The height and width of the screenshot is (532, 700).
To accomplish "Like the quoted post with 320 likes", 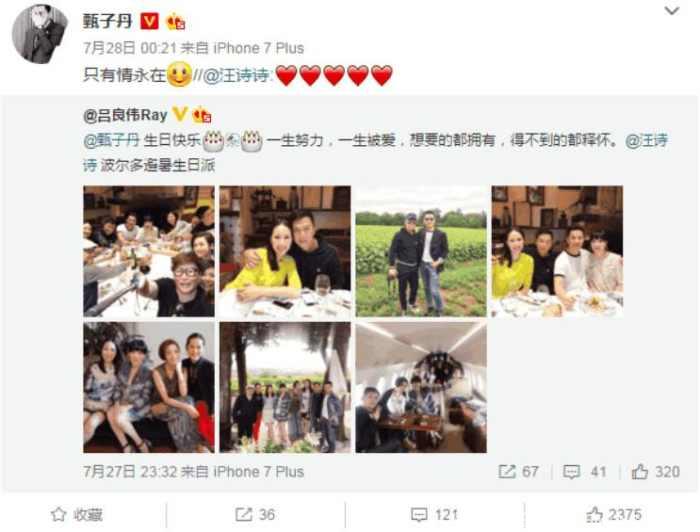I will pos(655,472).
